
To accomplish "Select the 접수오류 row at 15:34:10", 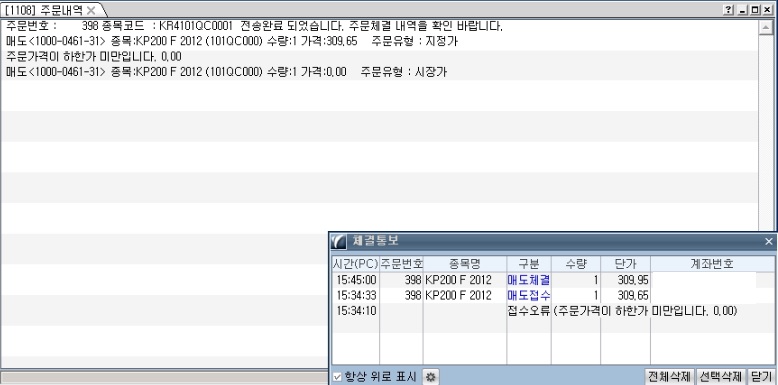I will (544, 312).
